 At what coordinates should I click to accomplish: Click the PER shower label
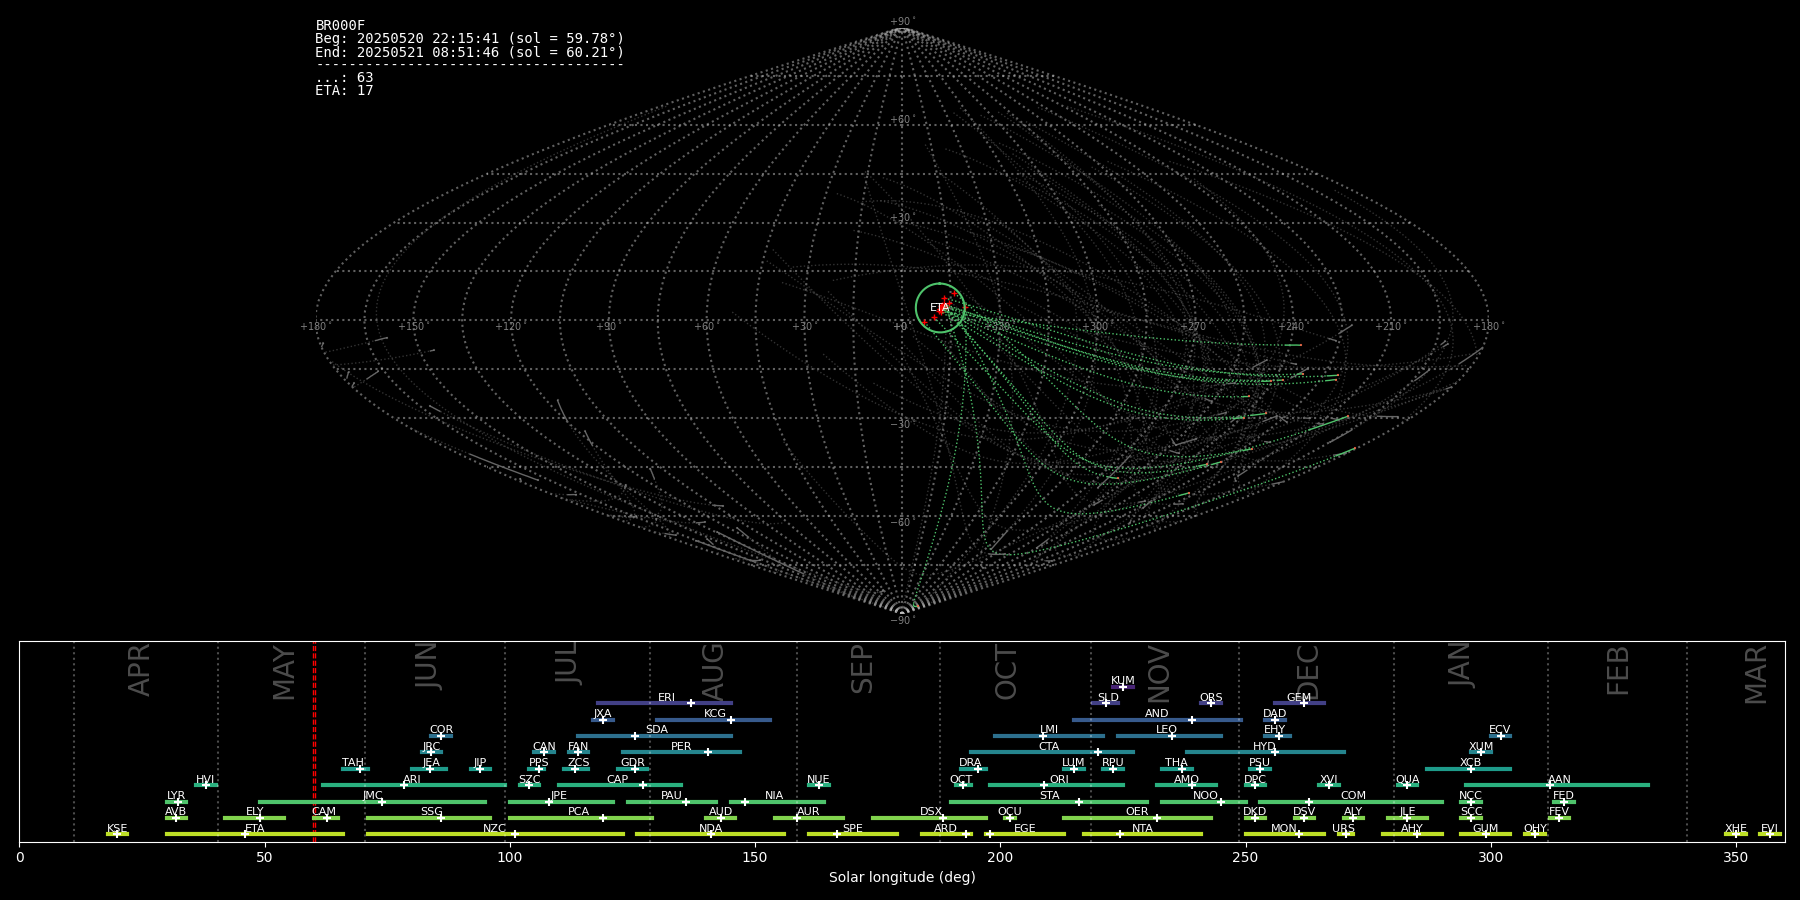pos(681,746)
